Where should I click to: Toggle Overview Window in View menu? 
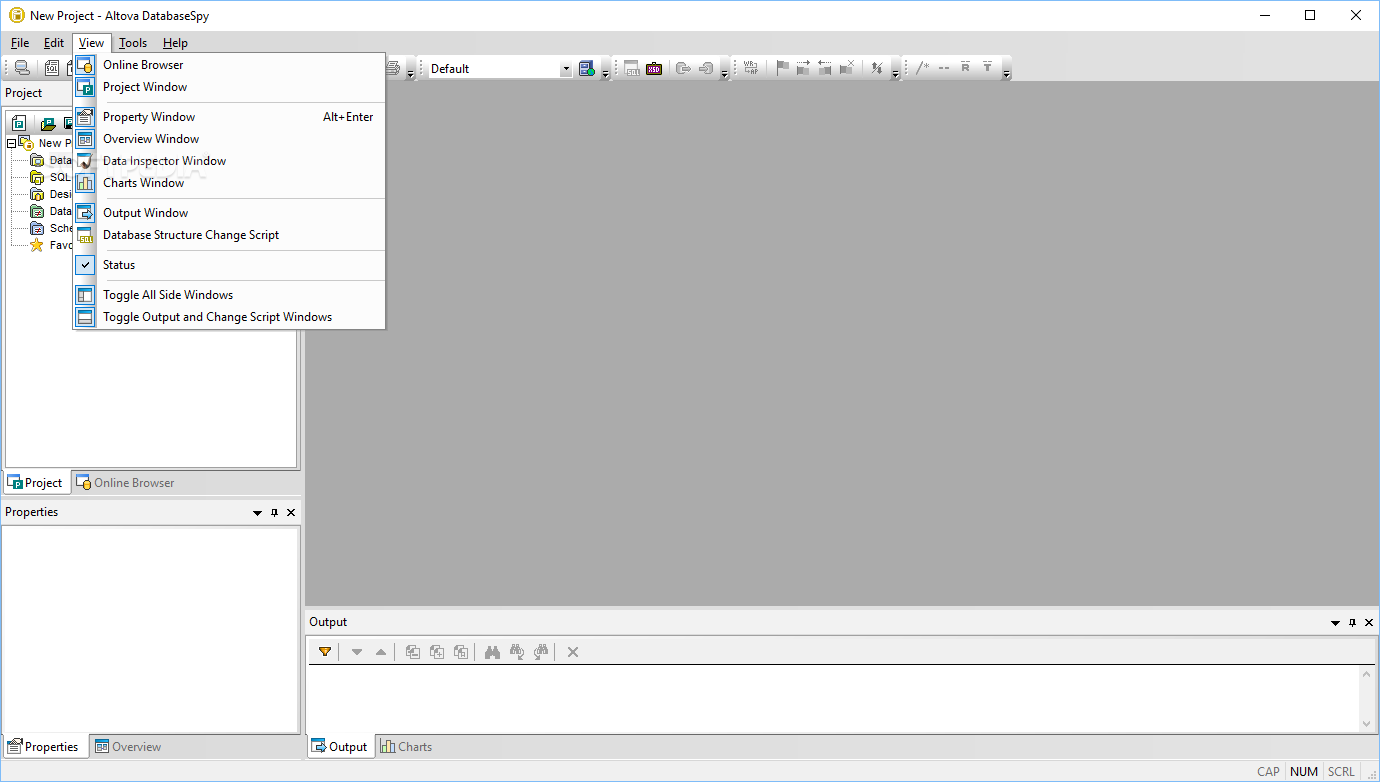[x=229, y=139]
